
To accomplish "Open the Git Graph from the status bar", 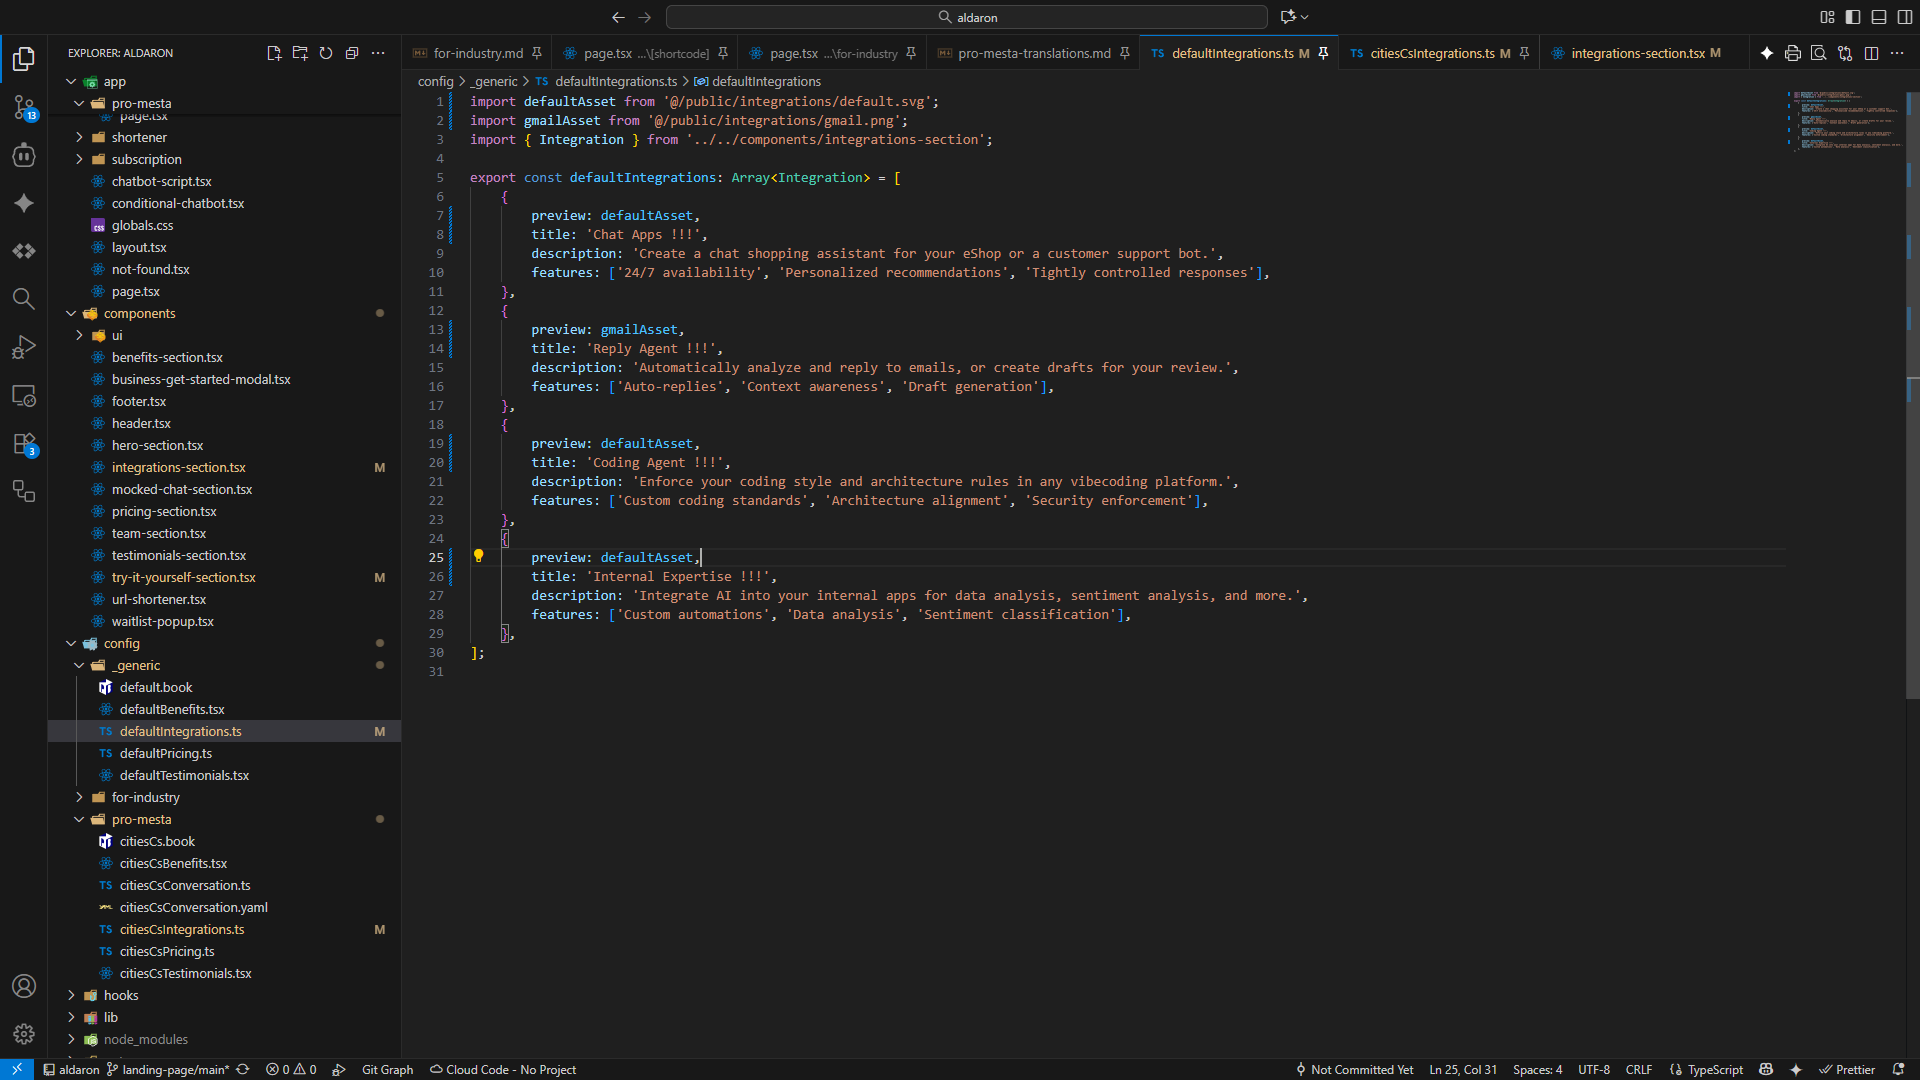I will click(387, 1069).
